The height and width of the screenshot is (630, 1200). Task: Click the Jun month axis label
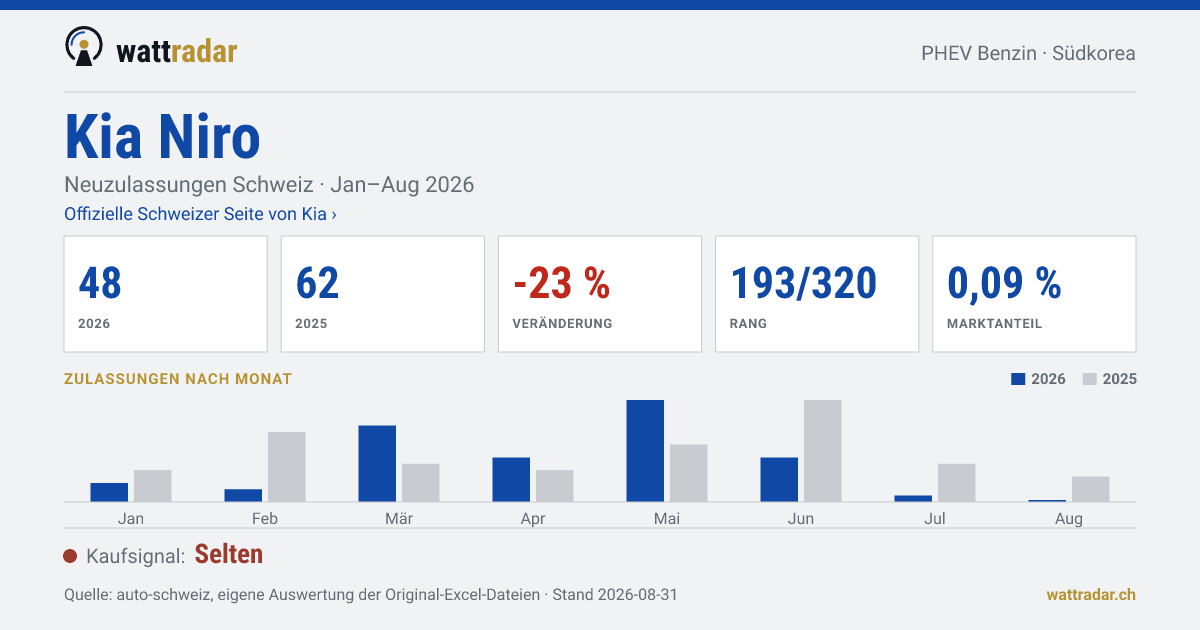801,519
